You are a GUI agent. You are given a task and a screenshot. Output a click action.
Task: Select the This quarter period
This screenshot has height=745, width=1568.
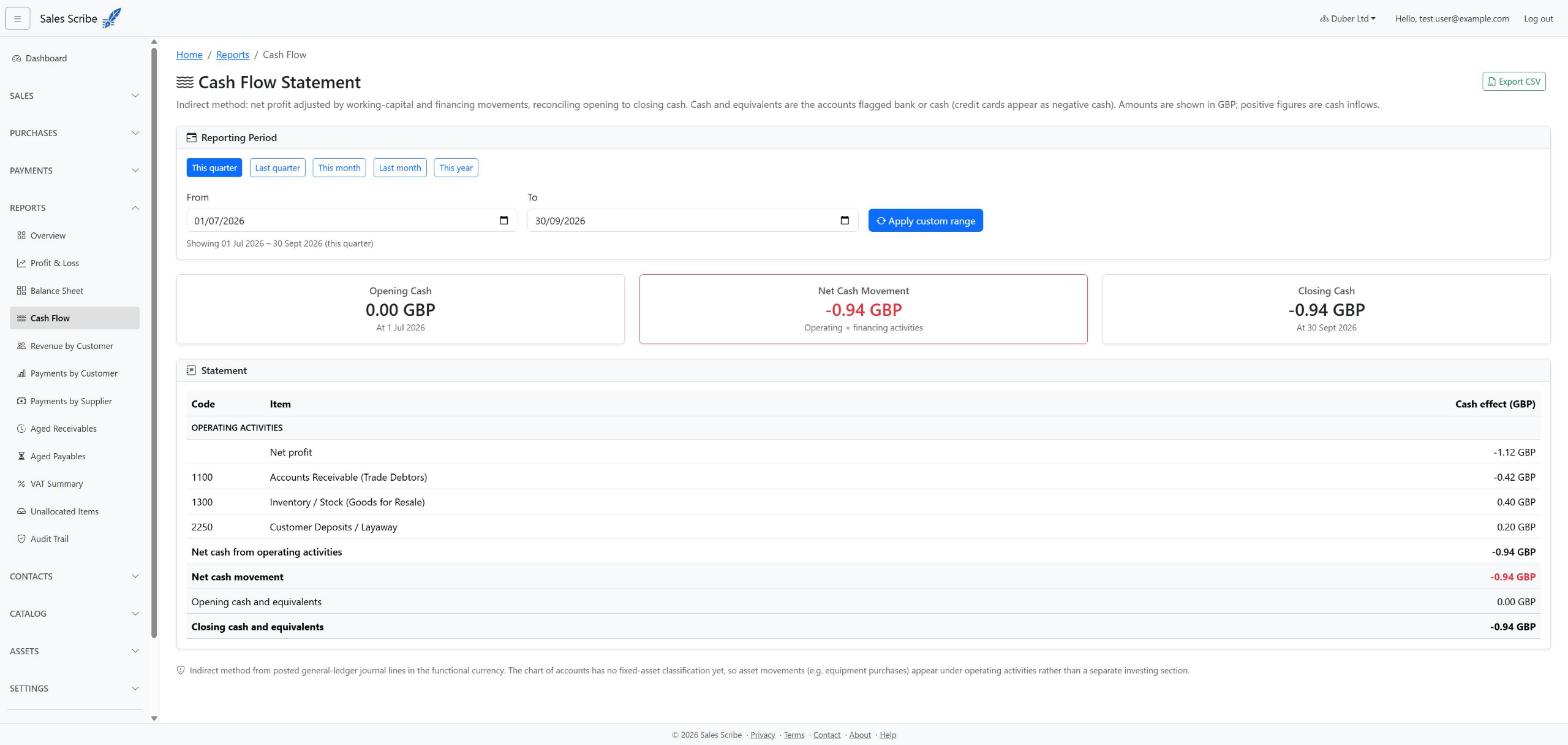[214, 168]
